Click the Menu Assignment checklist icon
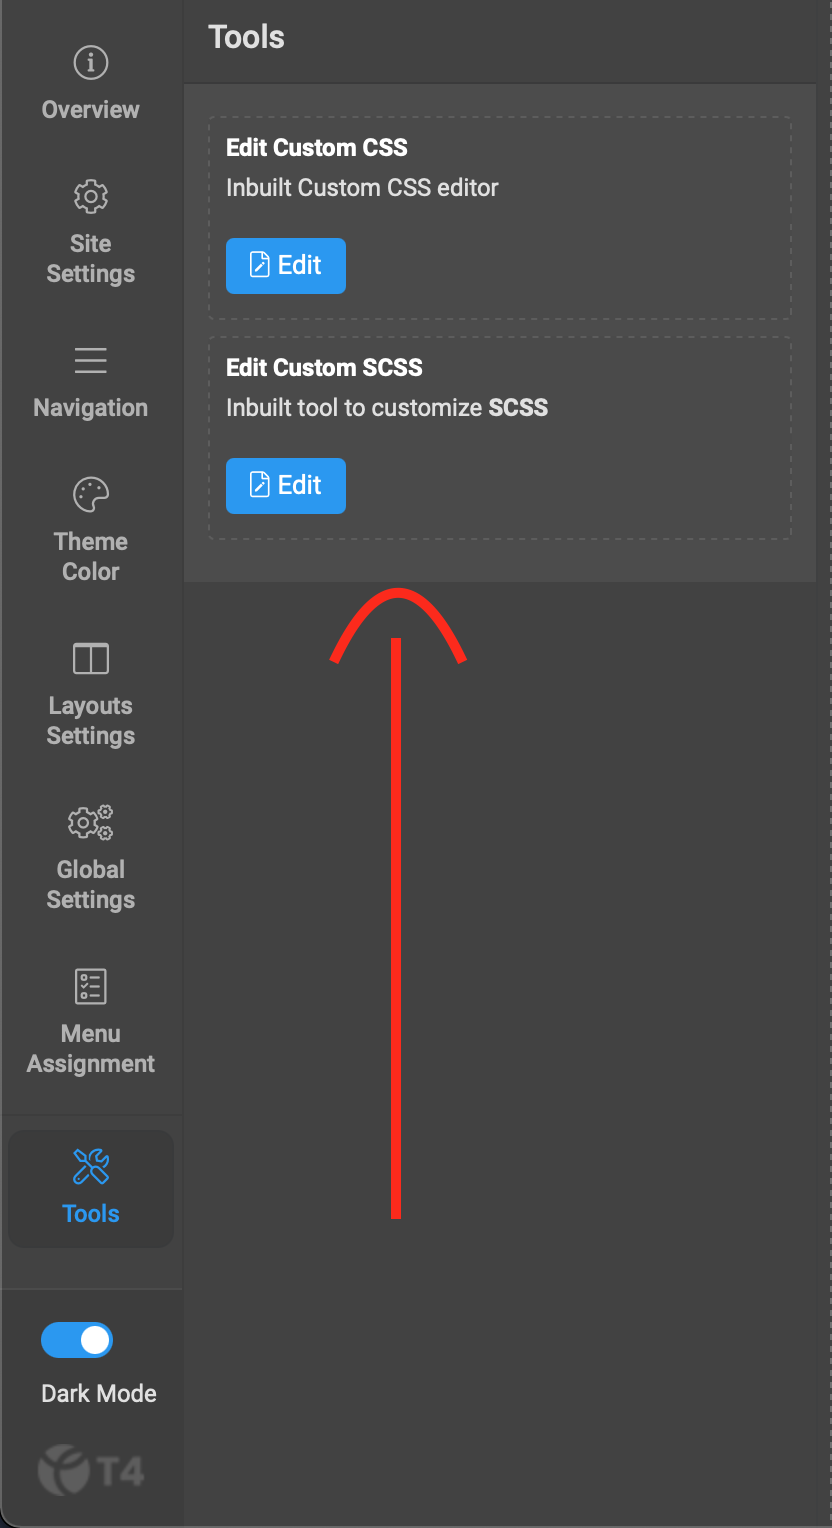 pyautogui.click(x=91, y=987)
